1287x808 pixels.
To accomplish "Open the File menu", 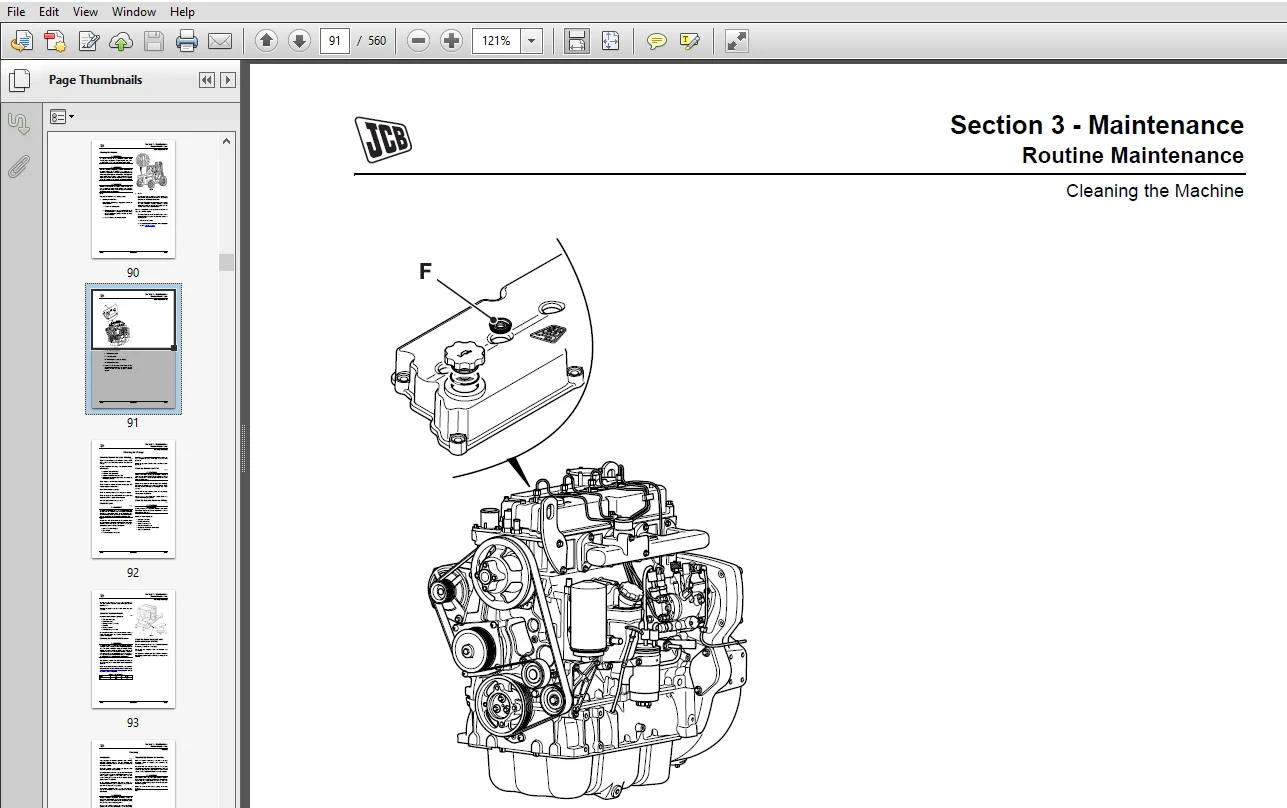I will (x=16, y=12).
